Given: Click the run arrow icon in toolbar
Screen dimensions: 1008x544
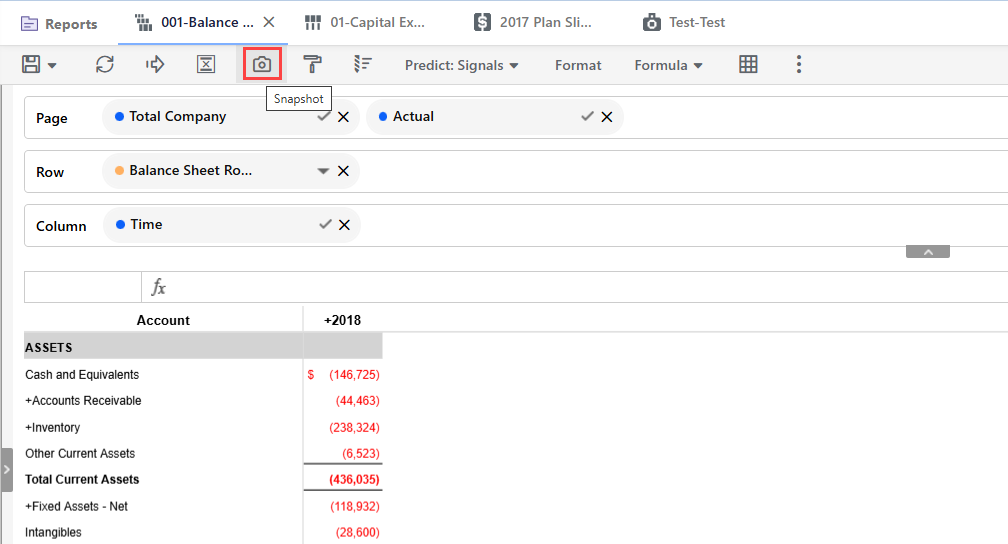Looking at the screenshot, I should [x=155, y=65].
